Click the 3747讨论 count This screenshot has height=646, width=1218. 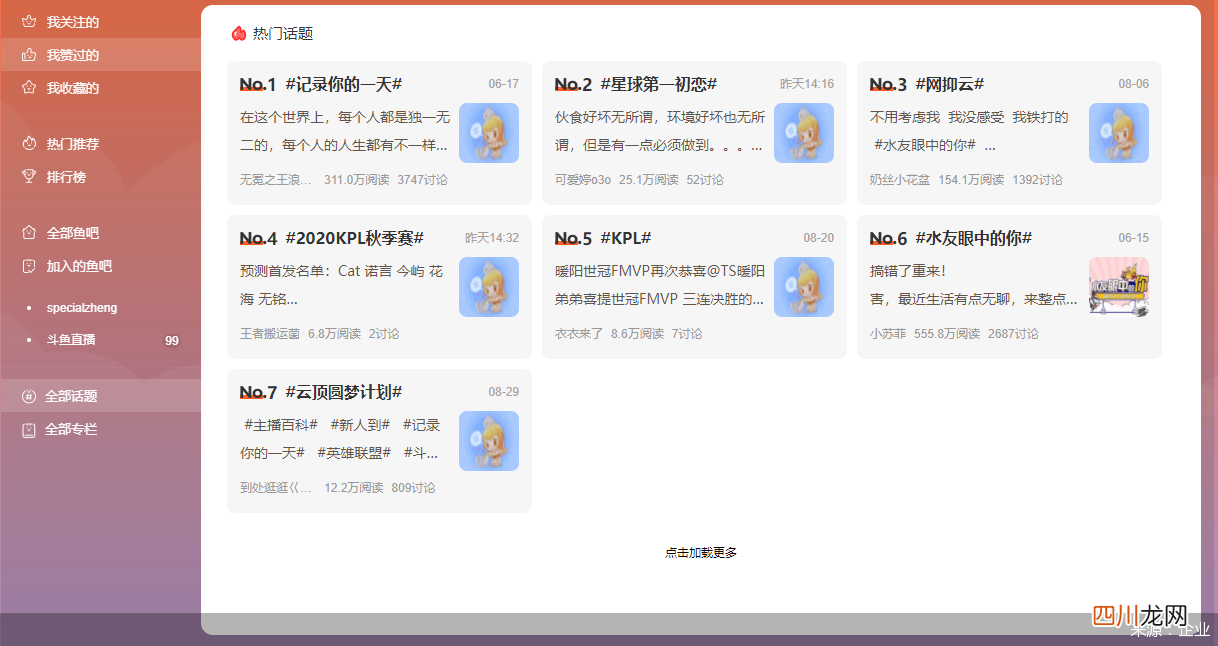coord(422,180)
